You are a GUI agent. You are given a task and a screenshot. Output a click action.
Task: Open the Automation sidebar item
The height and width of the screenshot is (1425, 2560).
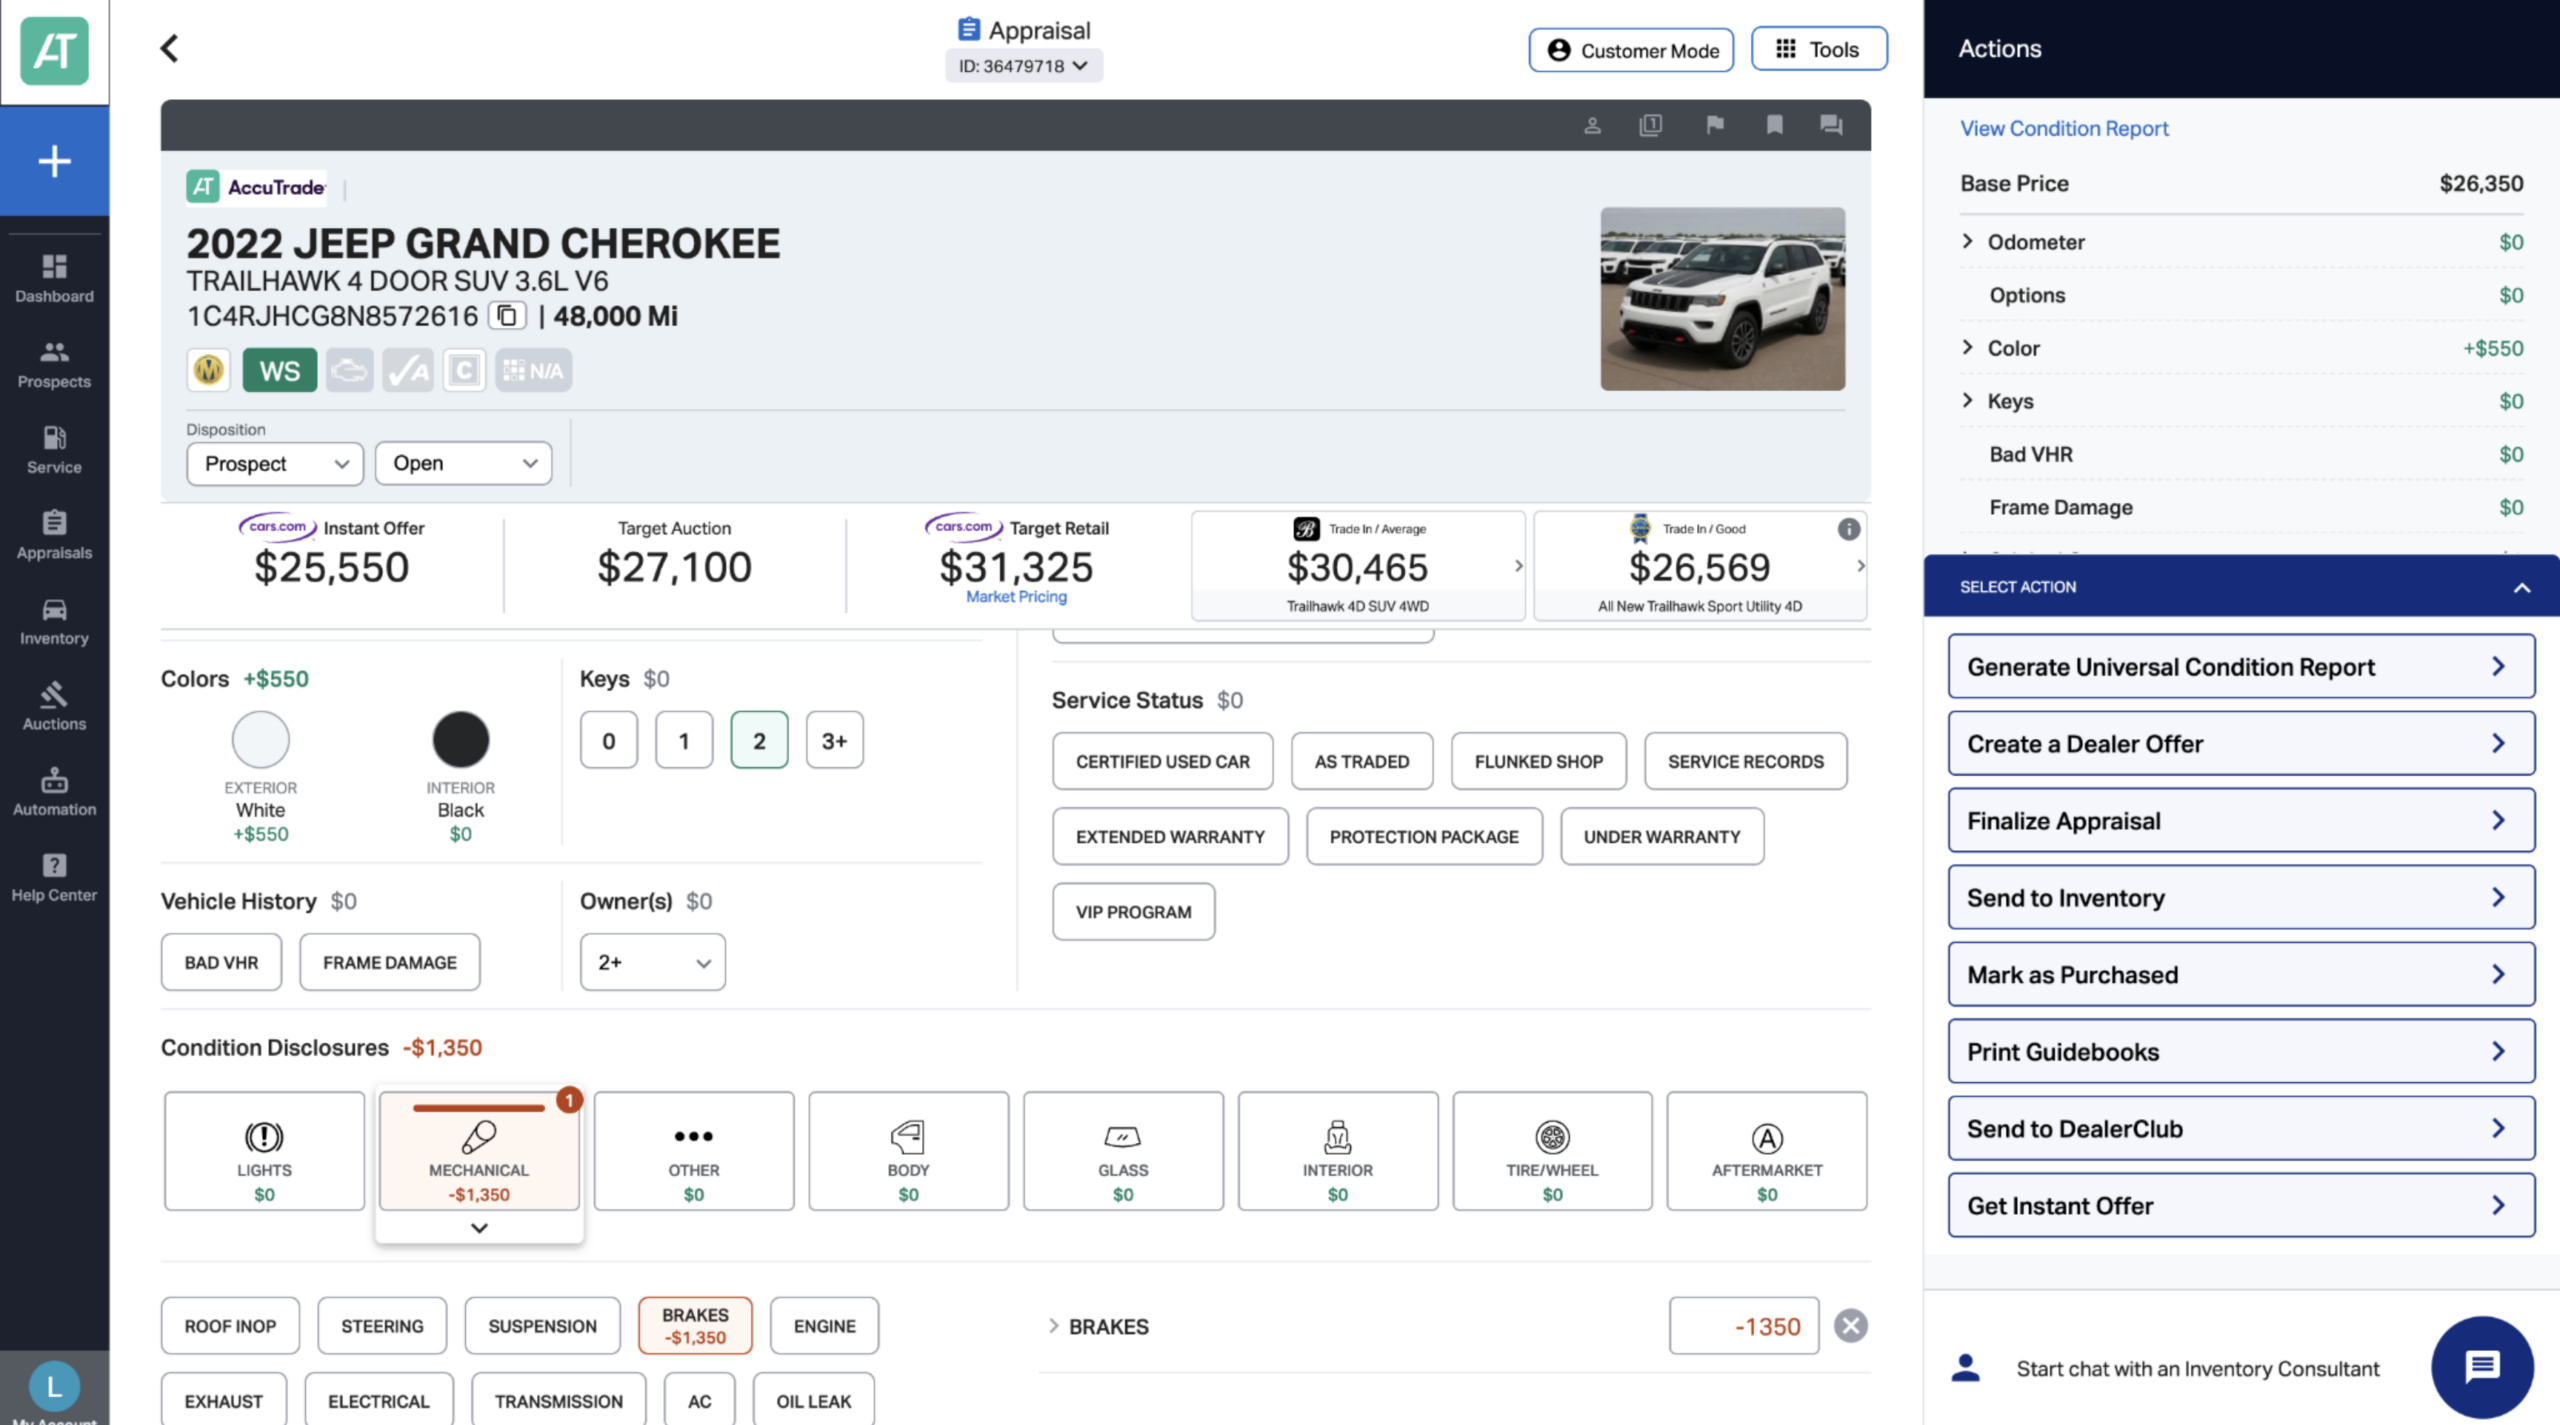click(x=54, y=791)
